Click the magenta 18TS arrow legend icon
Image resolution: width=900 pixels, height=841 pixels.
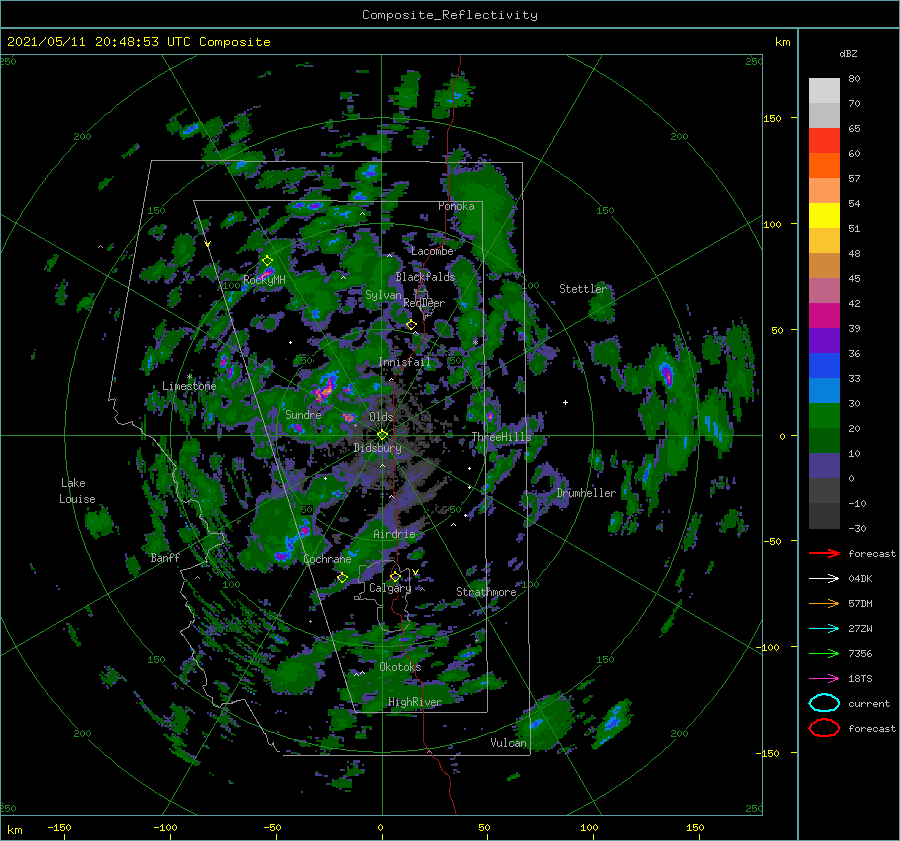click(x=824, y=679)
